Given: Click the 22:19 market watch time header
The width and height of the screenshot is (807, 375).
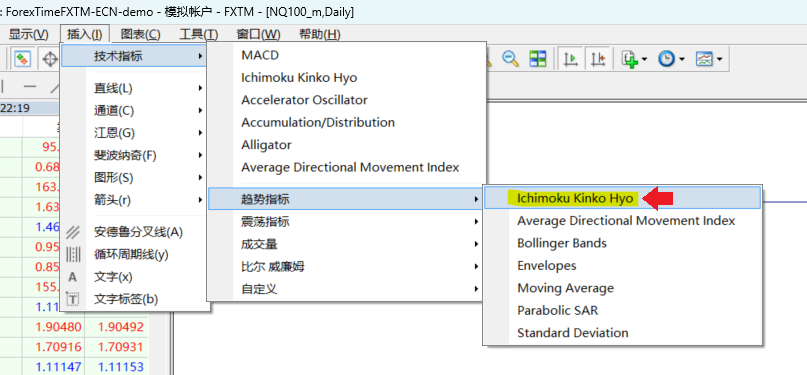Looking at the screenshot, I should coord(15,108).
